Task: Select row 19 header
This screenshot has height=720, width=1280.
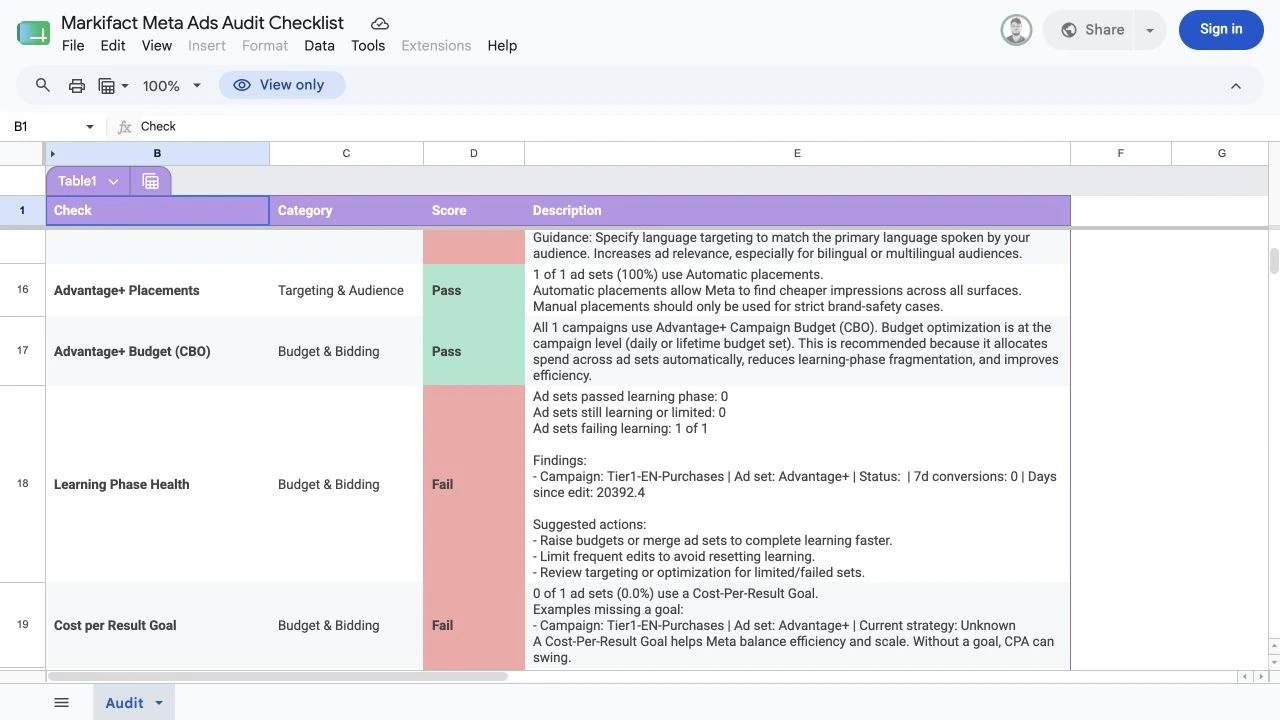Action: (22, 625)
